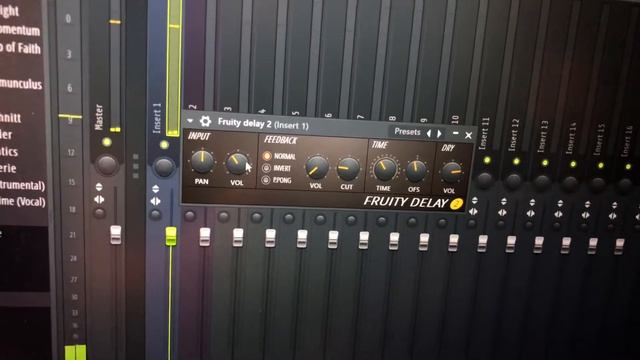
Task: Click the yellow Fruity Delay 2 logo badge
Action: 457,204
